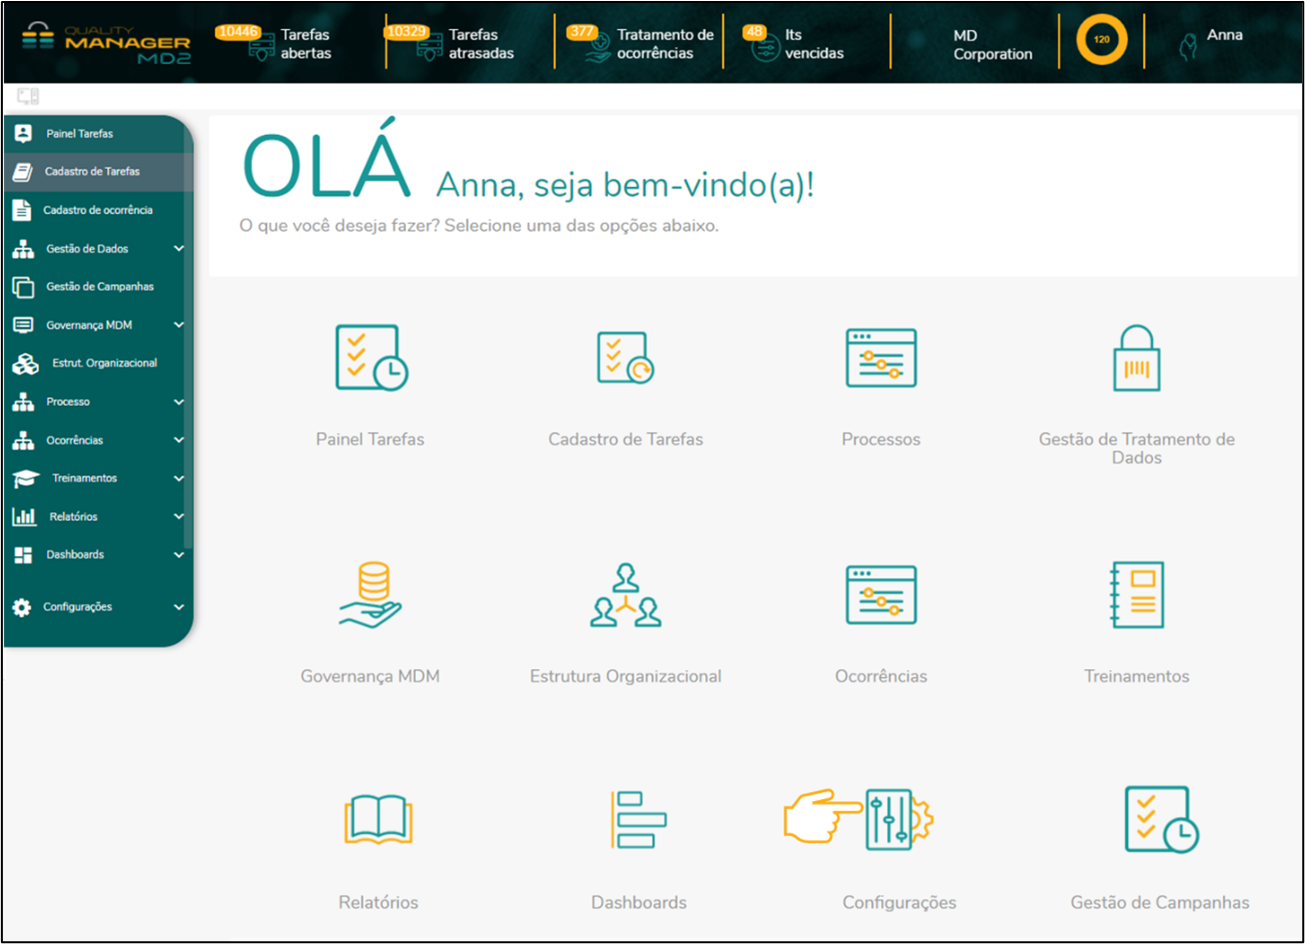This screenshot has height=944, width=1305.
Task: Open Estrutura Organizacional people icon
Action: click(x=626, y=595)
